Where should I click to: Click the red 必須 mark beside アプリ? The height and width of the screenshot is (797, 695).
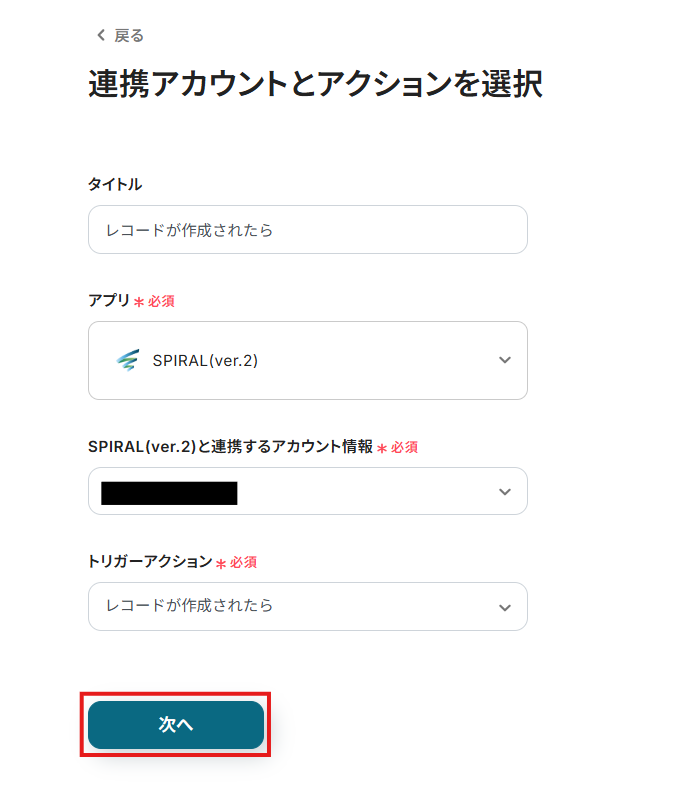[161, 301]
